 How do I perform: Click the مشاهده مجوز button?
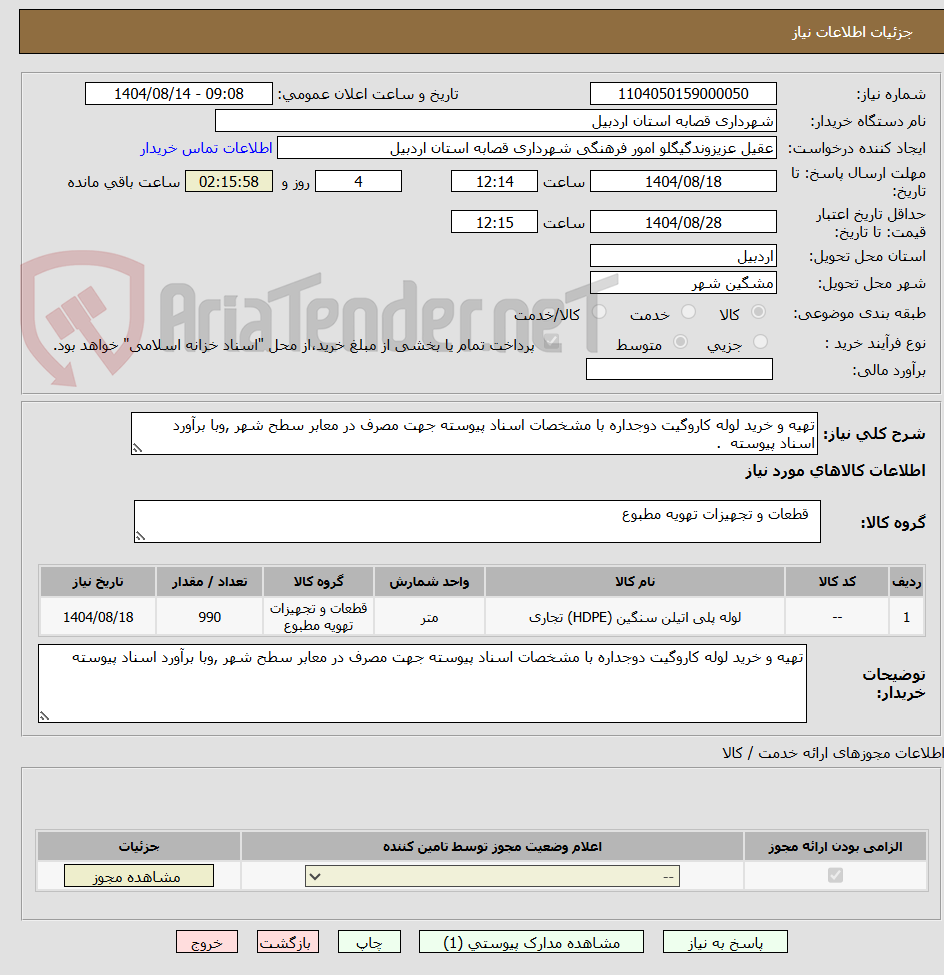(139, 876)
